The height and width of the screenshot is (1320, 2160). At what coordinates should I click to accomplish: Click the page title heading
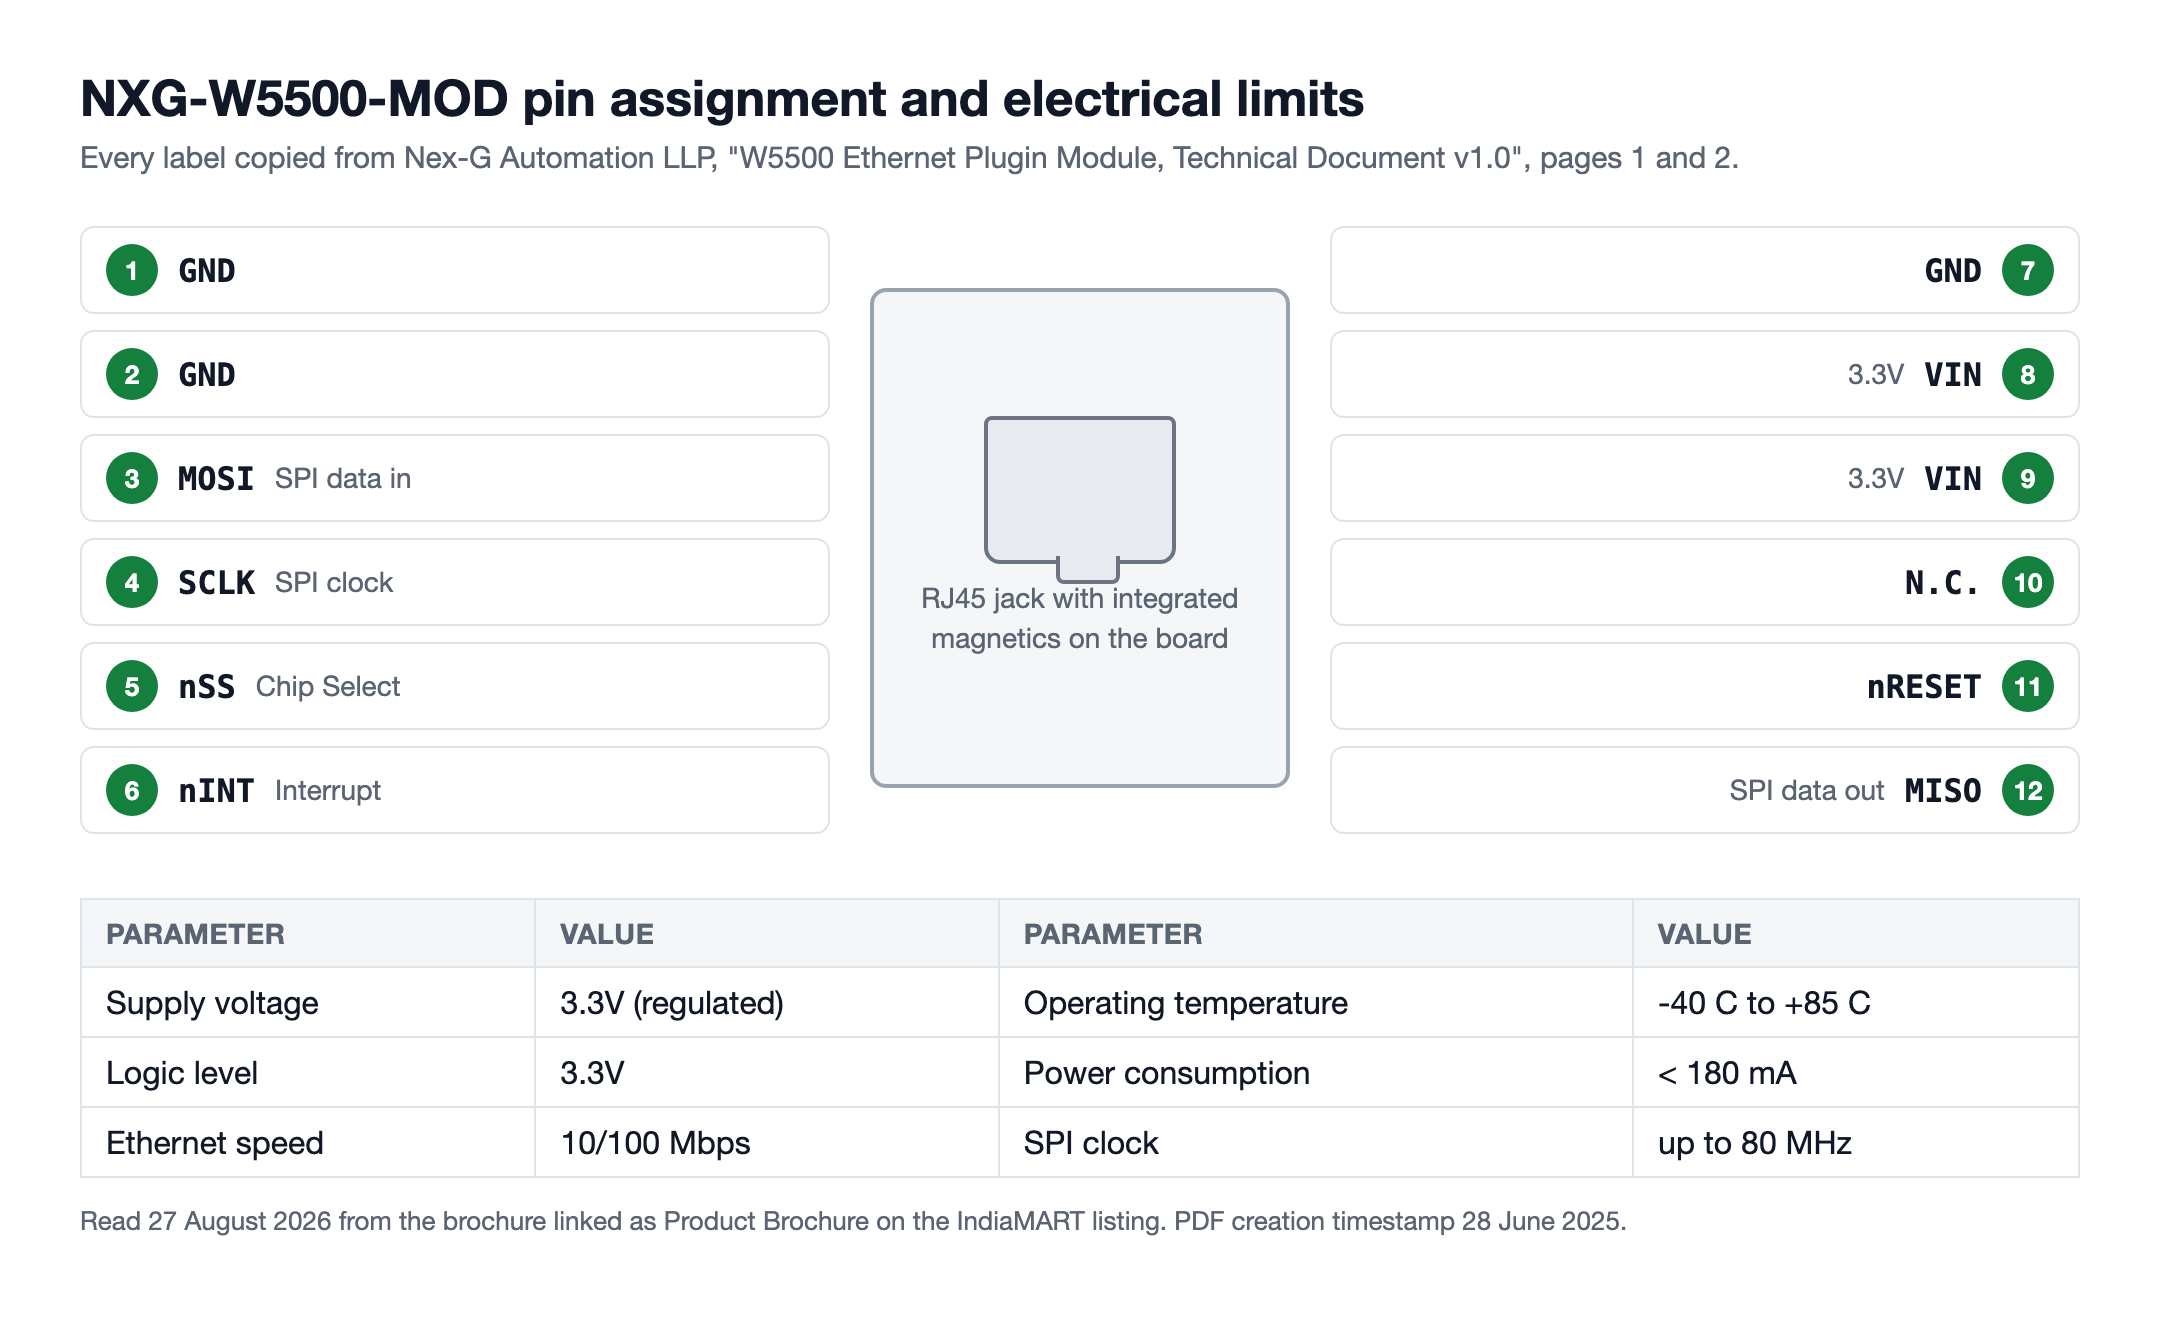point(722,99)
